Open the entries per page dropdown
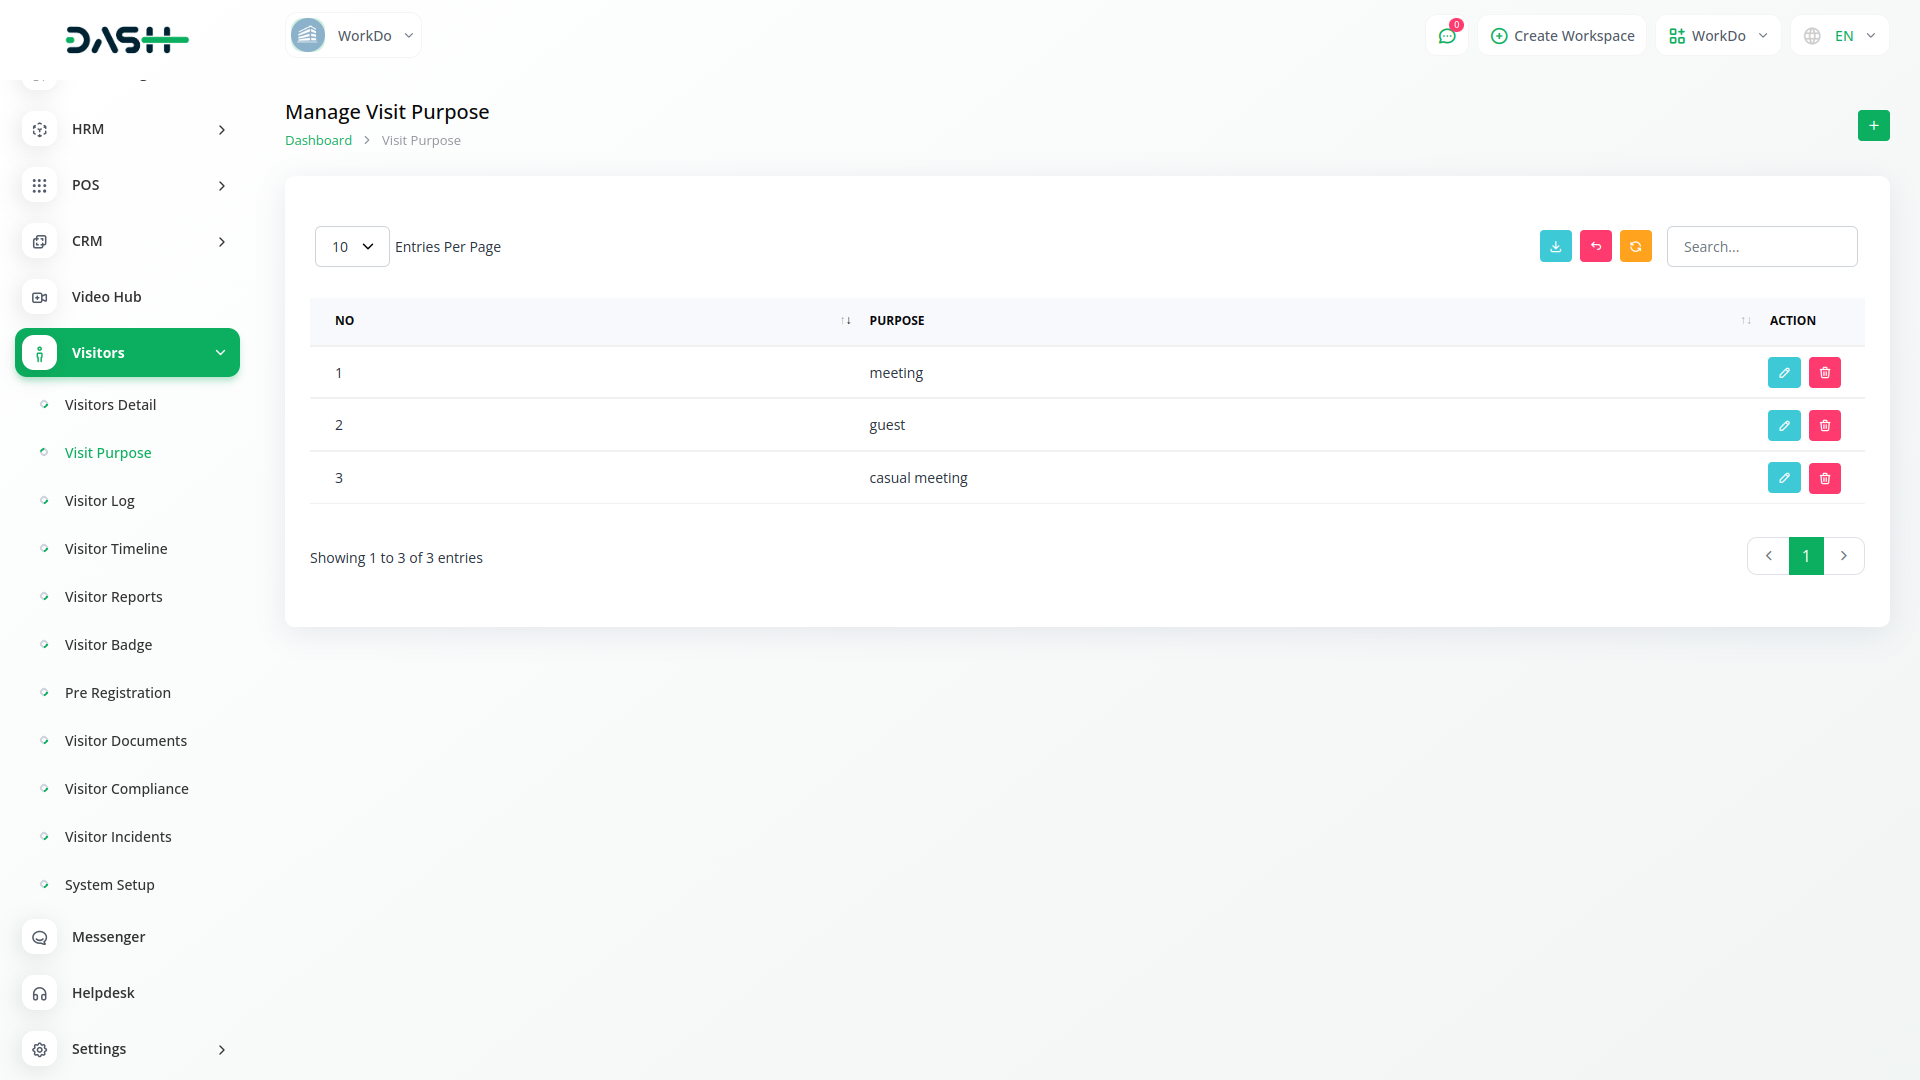The image size is (1920, 1080). tap(352, 247)
